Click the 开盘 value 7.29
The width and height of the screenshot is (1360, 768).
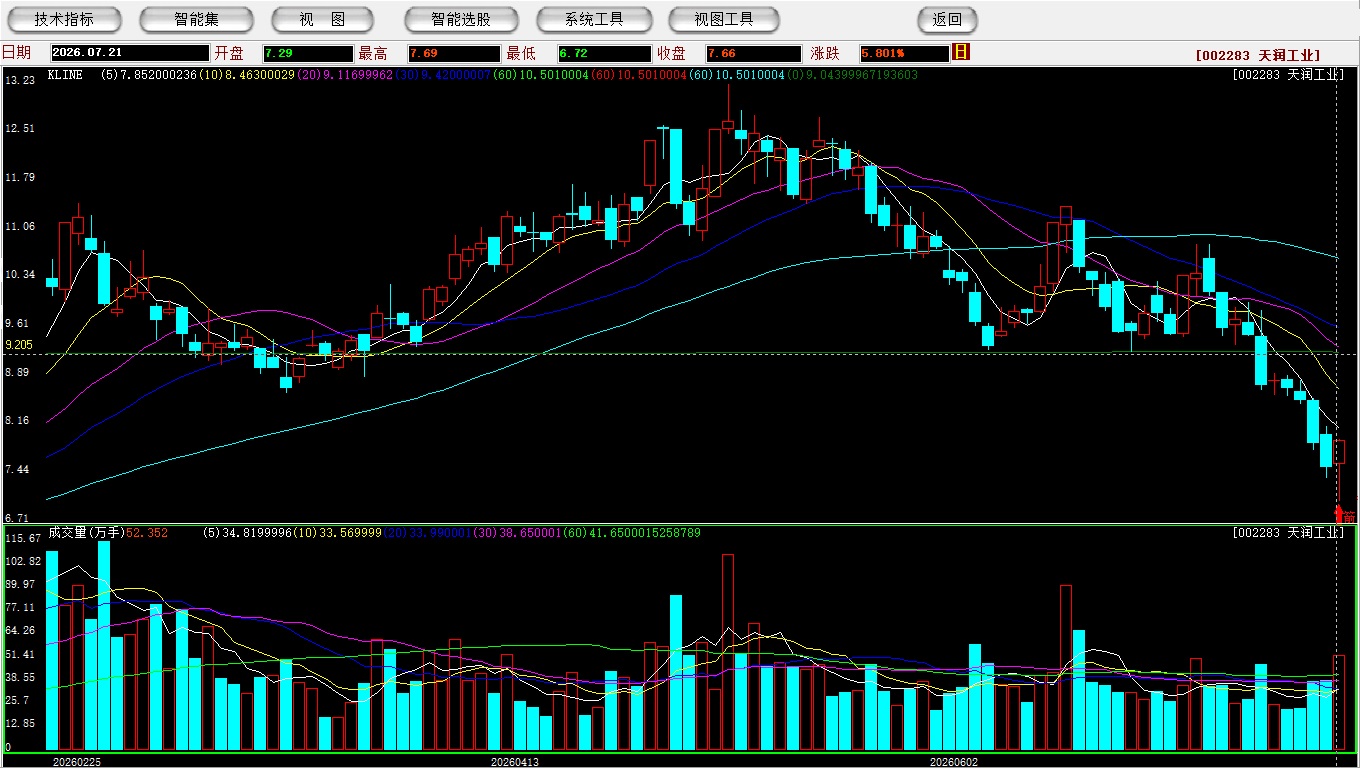tap(308, 53)
